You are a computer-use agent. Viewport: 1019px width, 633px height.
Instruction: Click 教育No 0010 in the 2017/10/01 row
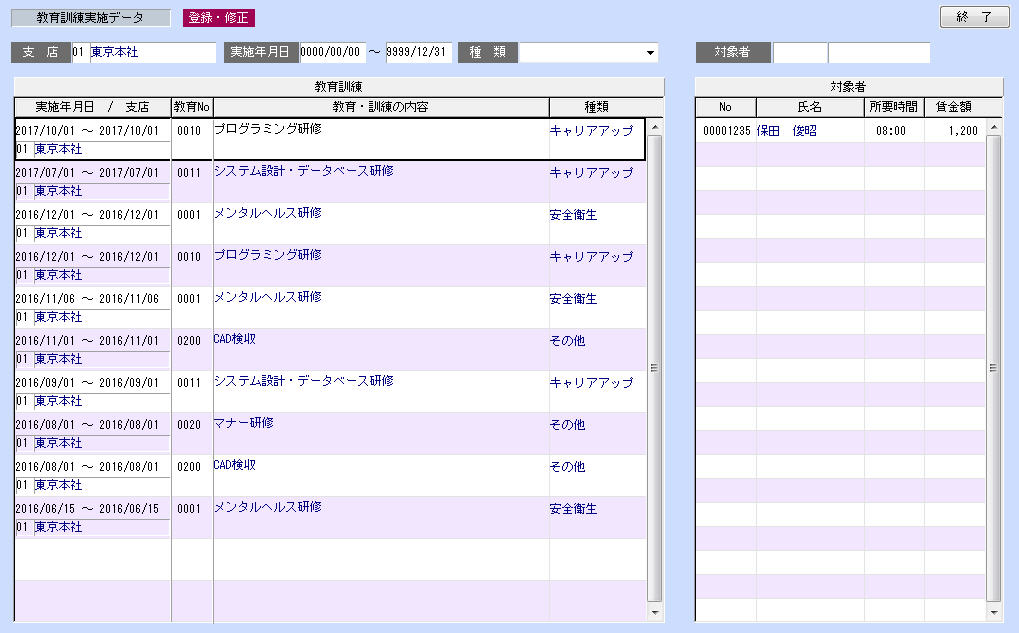coord(189,131)
